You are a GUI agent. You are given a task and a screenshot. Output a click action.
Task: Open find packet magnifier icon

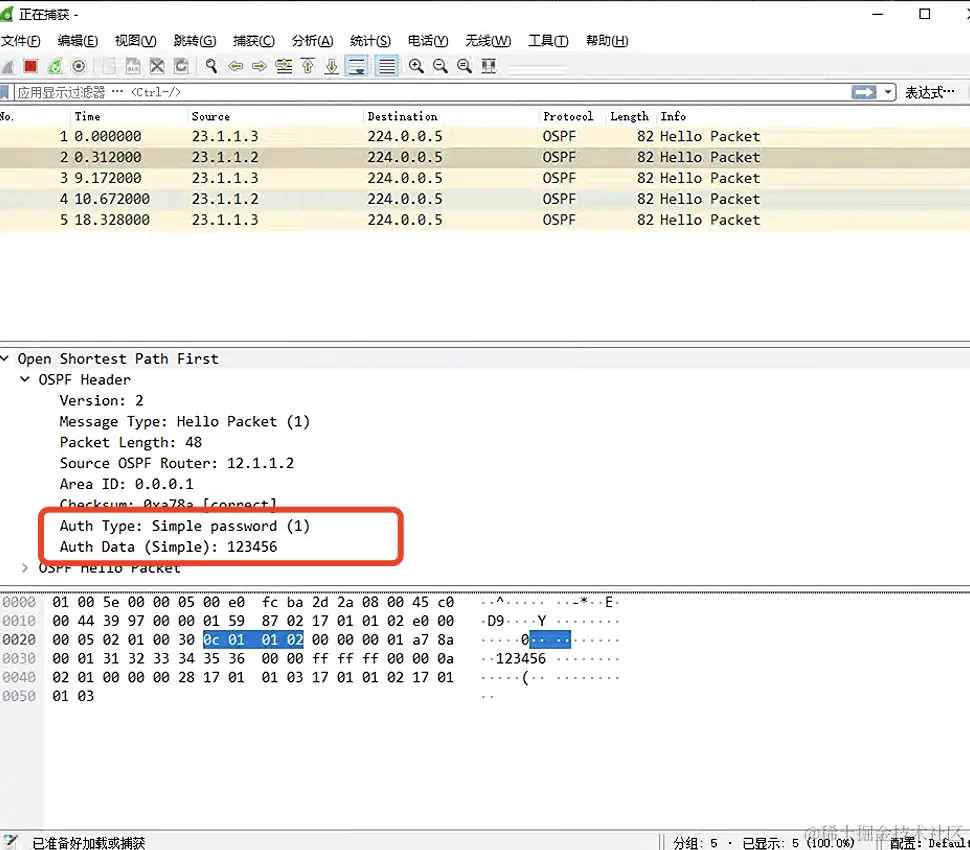coord(212,66)
